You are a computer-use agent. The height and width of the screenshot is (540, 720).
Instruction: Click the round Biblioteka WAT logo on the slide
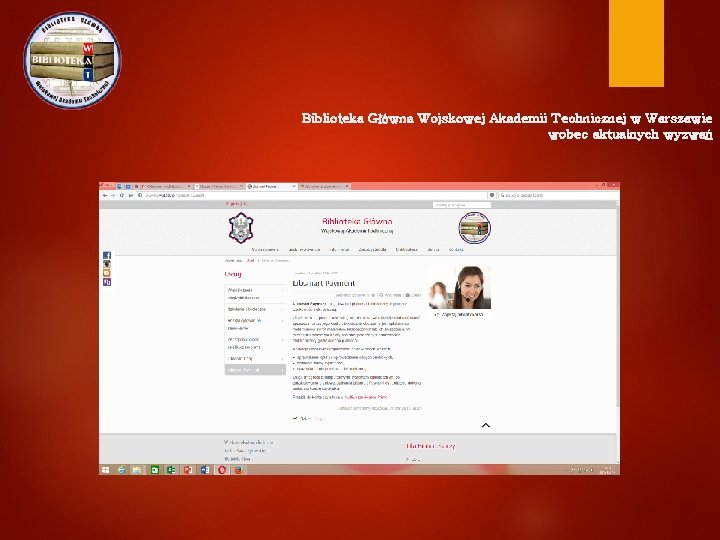tap(73, 60)
